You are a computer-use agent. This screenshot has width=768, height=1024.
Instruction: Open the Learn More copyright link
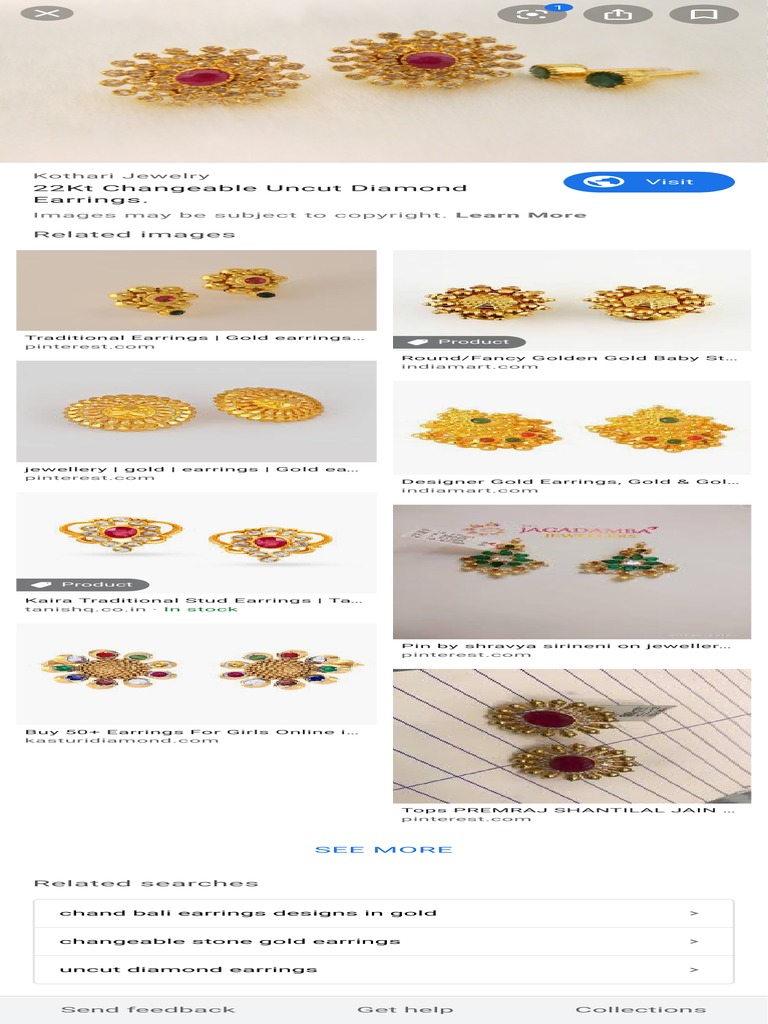[520, 215]
